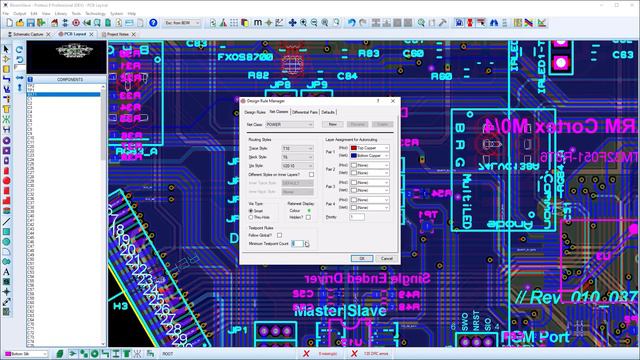Open the Net Class POWER dropdown
The width and height of the screenshot is (640, 360).
[x=289, y=124]
